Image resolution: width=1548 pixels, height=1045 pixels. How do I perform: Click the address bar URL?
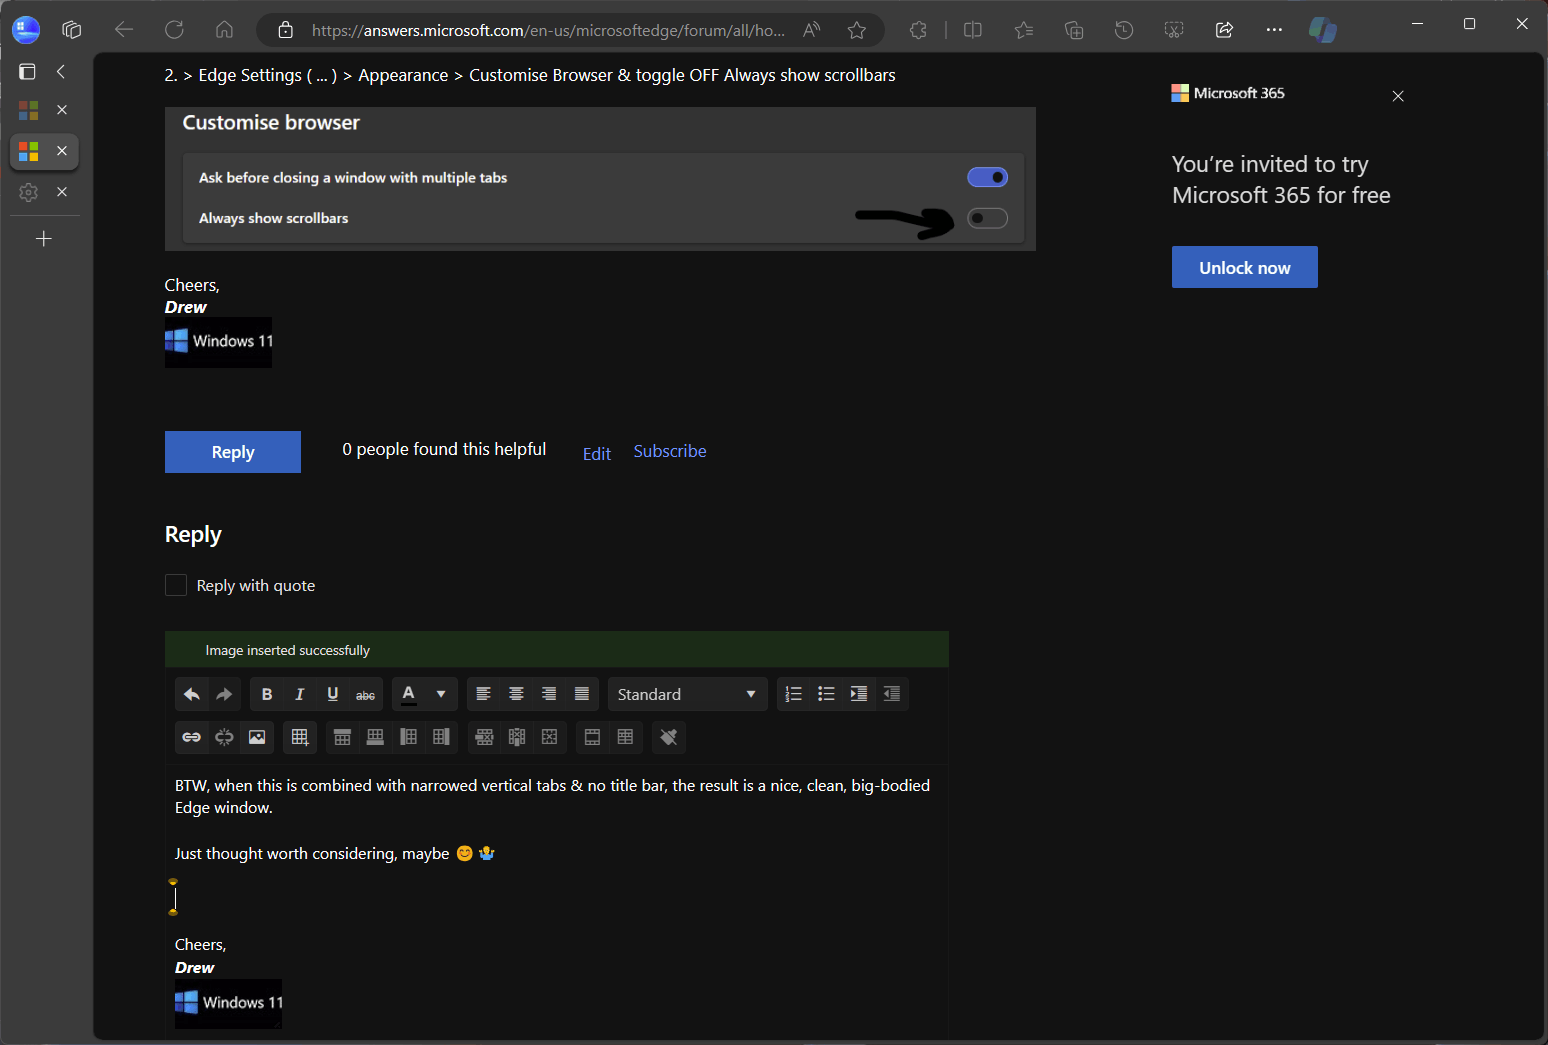coord(548,30)
